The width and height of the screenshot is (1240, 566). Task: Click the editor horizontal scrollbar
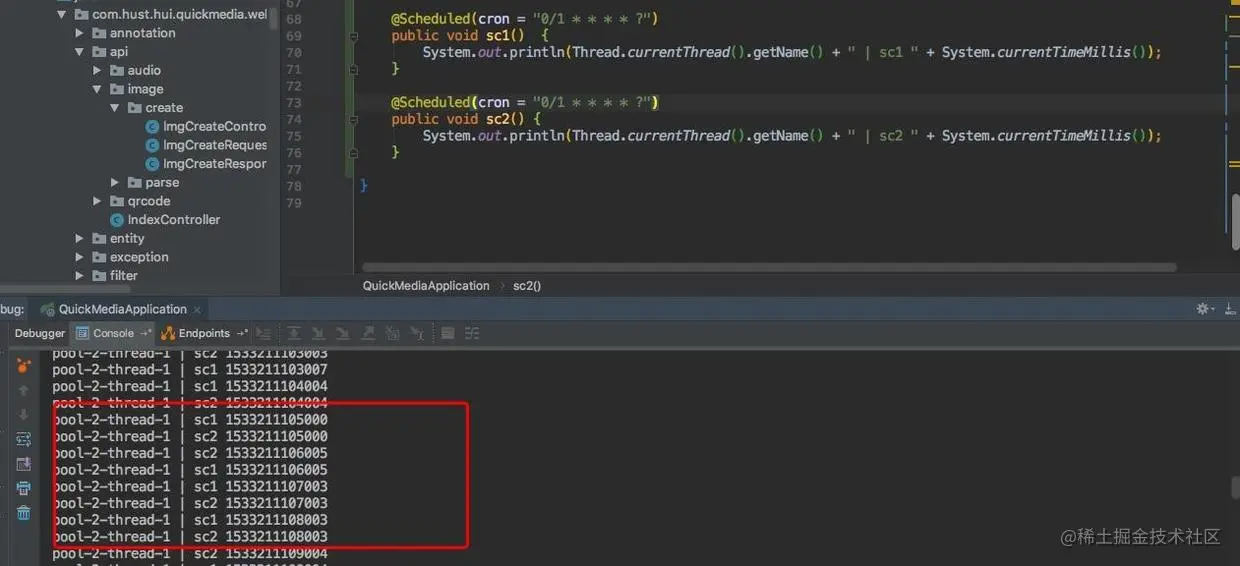pos(769,267)
